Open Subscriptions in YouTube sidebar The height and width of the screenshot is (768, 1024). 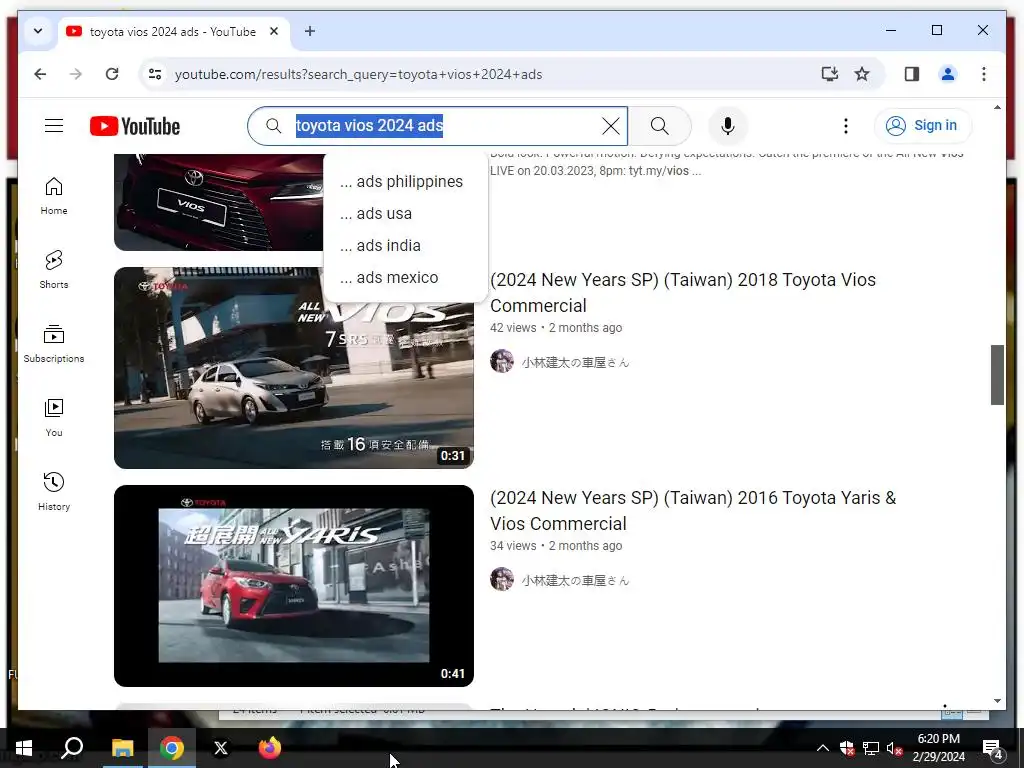pyautogui.click(x=54, y=344)
